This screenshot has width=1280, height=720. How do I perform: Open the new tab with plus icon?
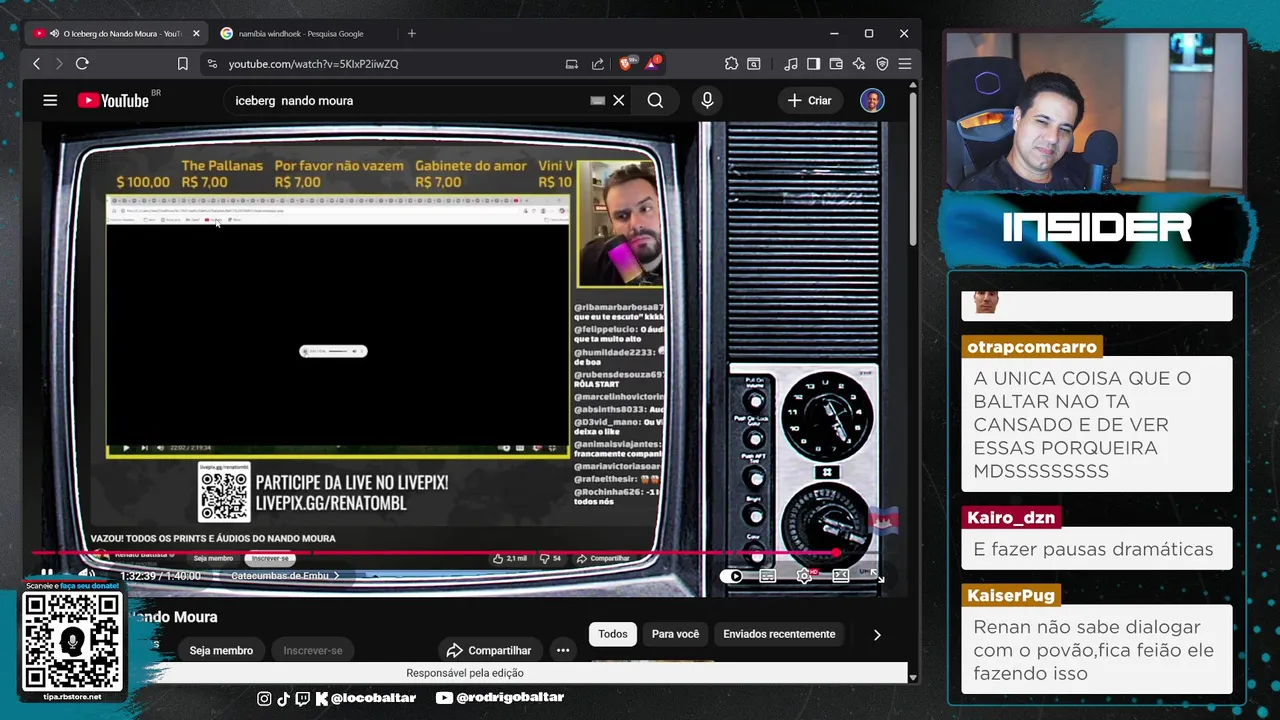click(x=411, y=33)
